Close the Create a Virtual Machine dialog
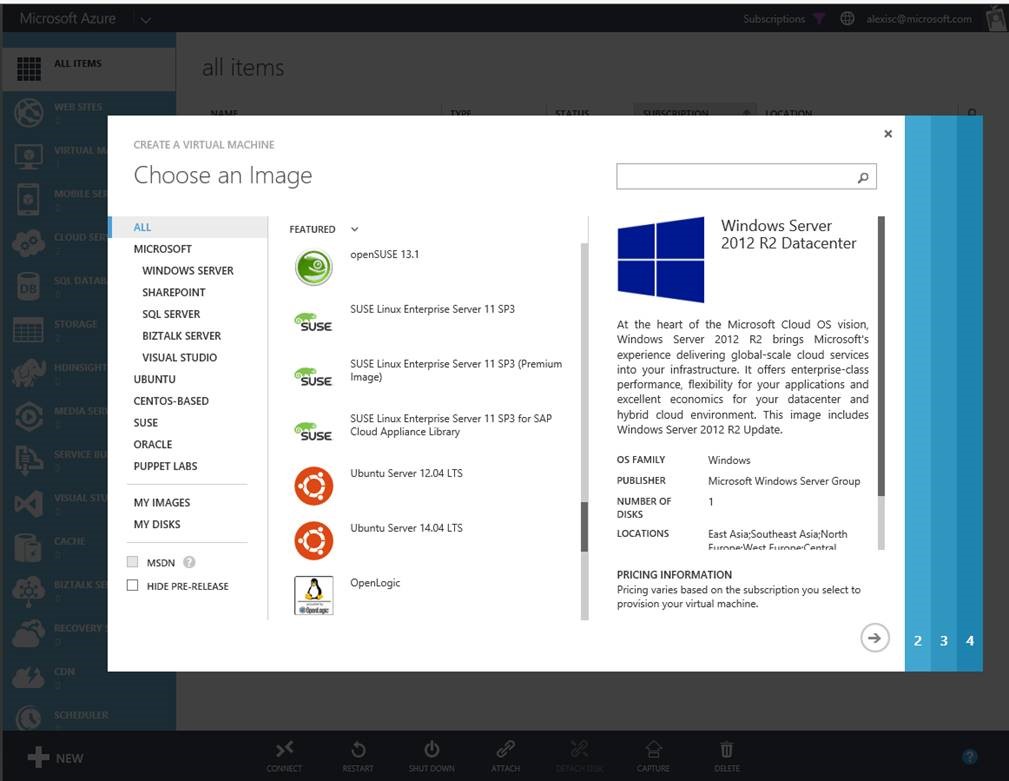The width and height of the screenshot is (1009, 781). (x=888, y=134)
